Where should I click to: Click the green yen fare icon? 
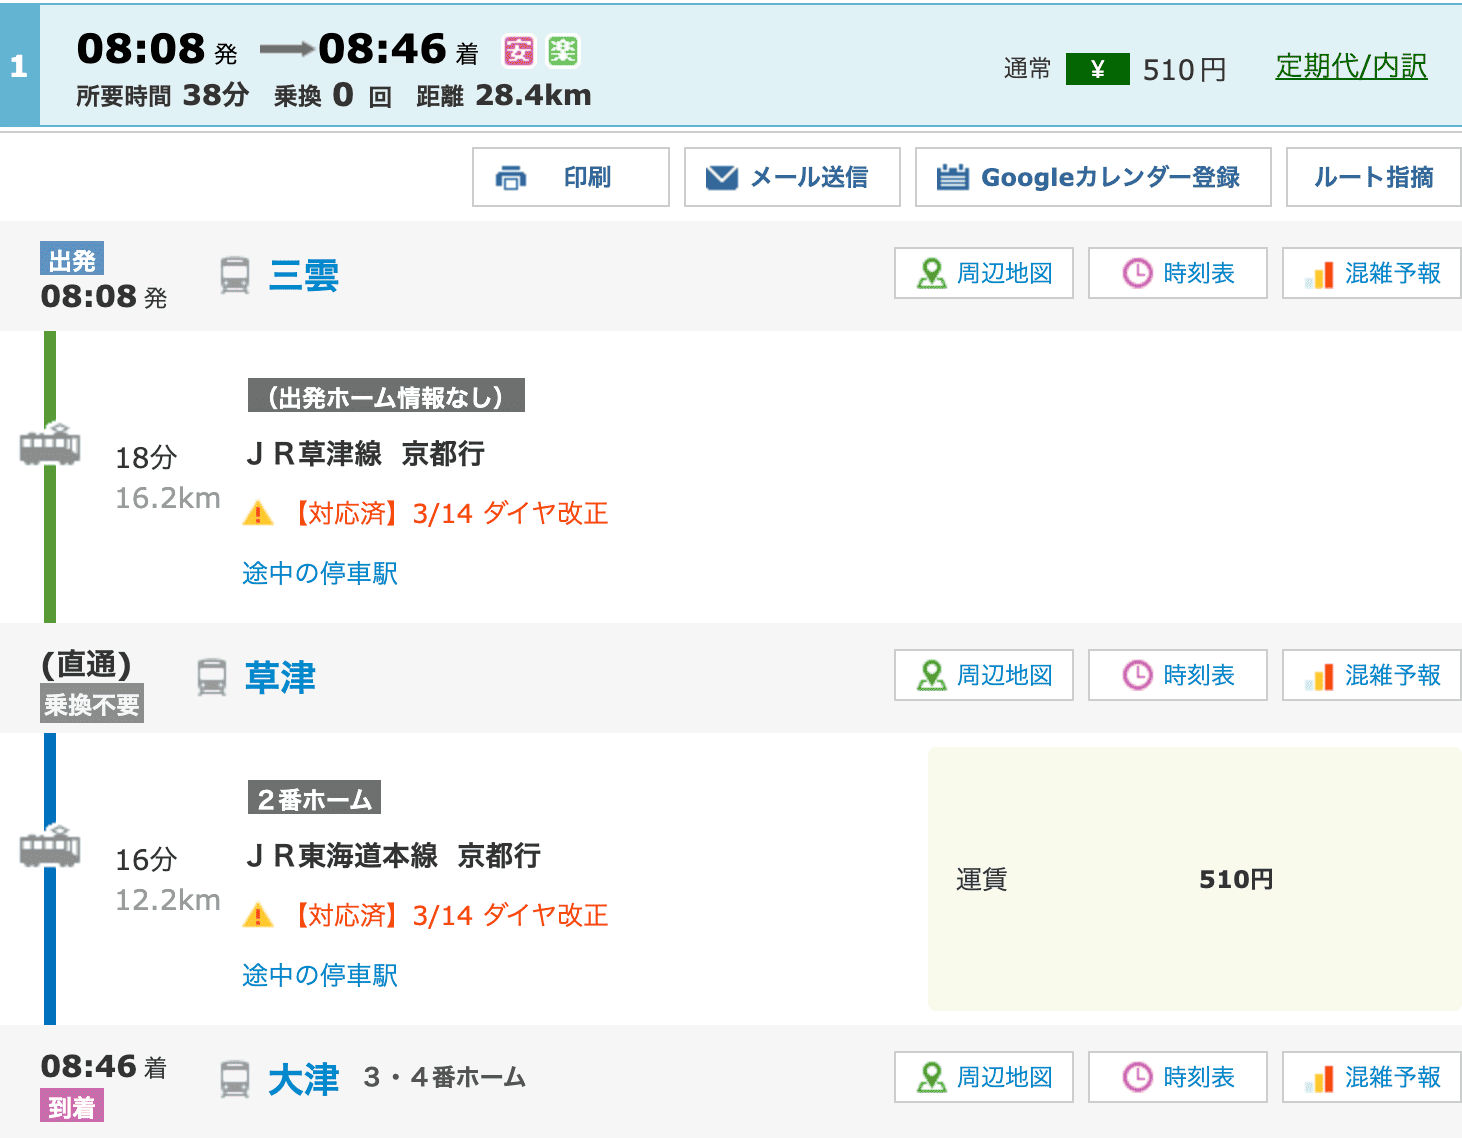pos(1097,69)
